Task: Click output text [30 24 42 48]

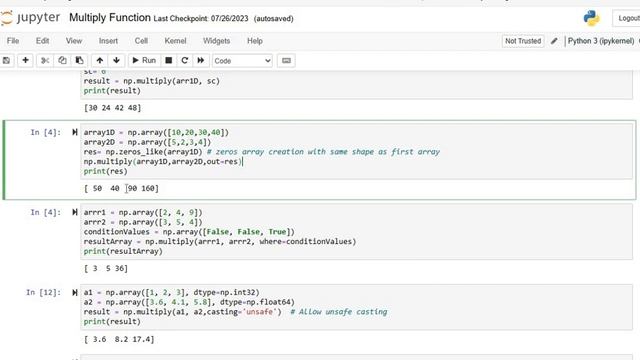Action: (113, 108)
